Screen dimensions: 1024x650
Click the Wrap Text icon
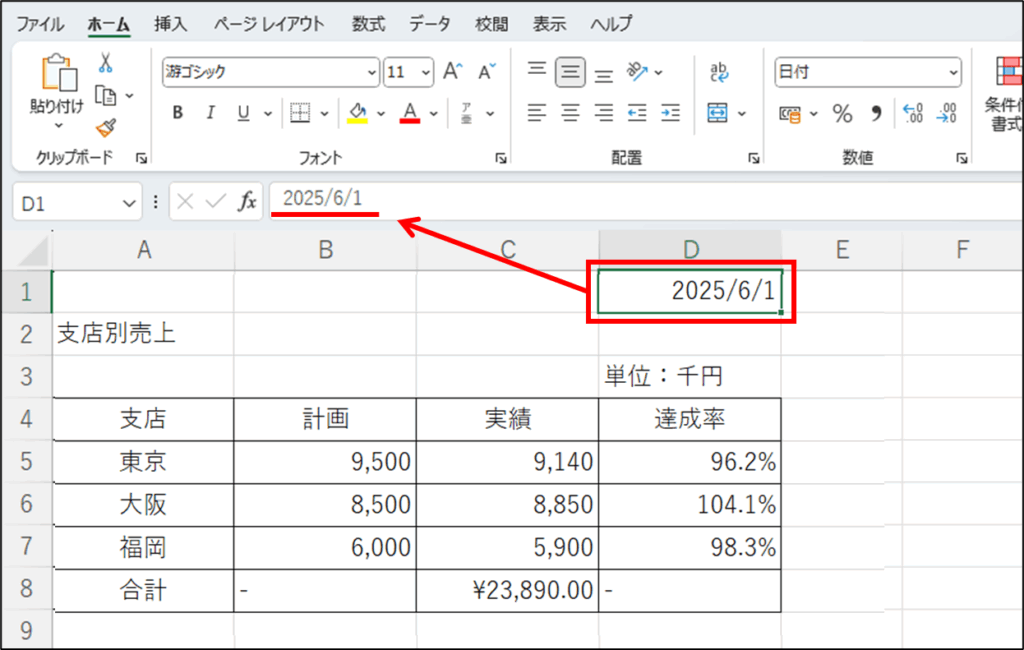pos(719,72)
